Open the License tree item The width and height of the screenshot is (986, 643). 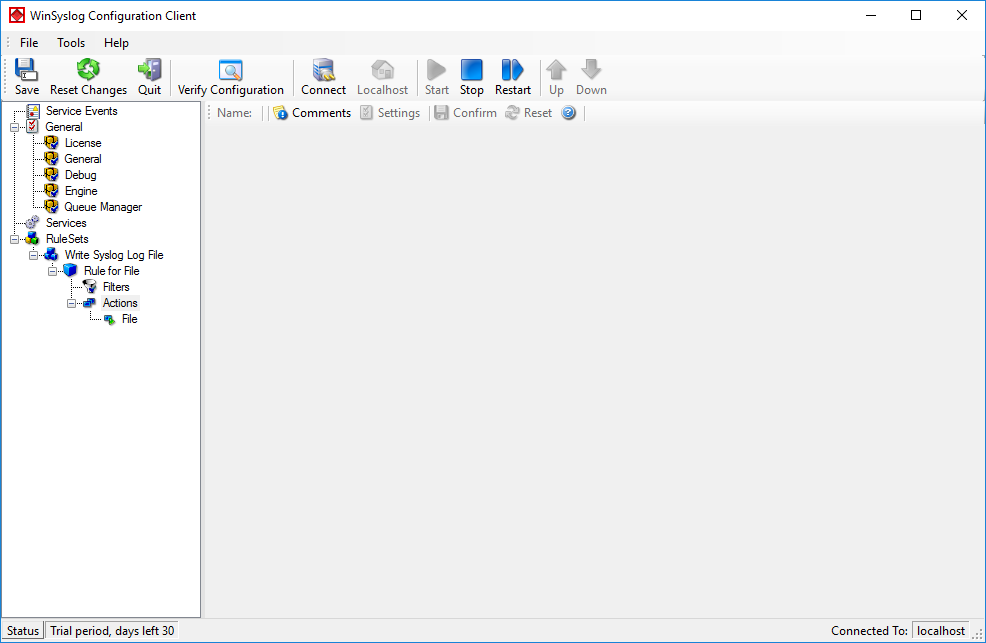tap(83, 143)
